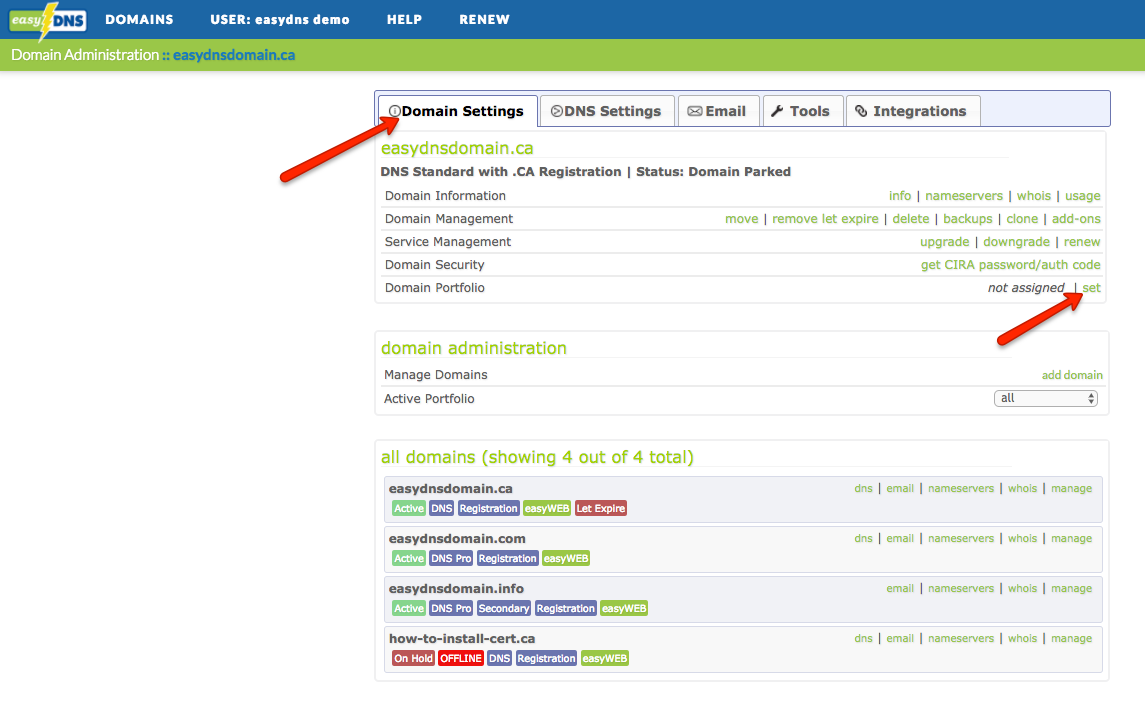Open dns link for easydnsdomain.ca
Image resolution: width=1145 pixels, height=713 pixels.
(x=863, y=489)
